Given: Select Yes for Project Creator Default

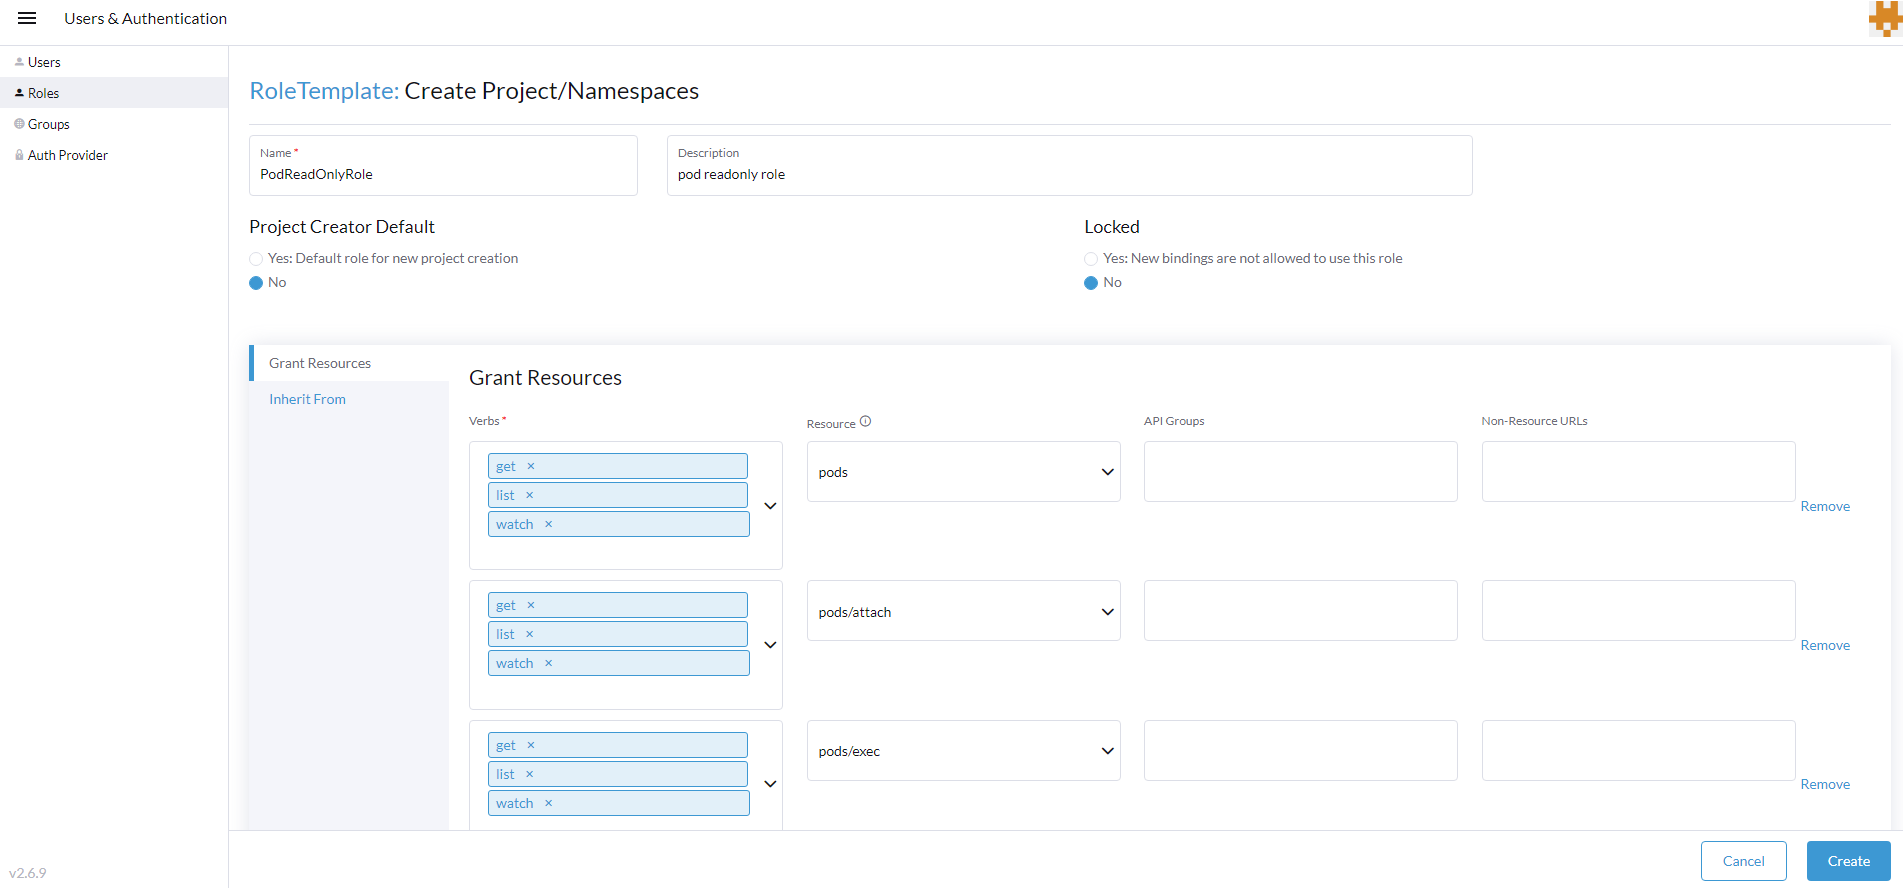Looking at the screenshot, I should pyautogui.click(x=257, y=259).
